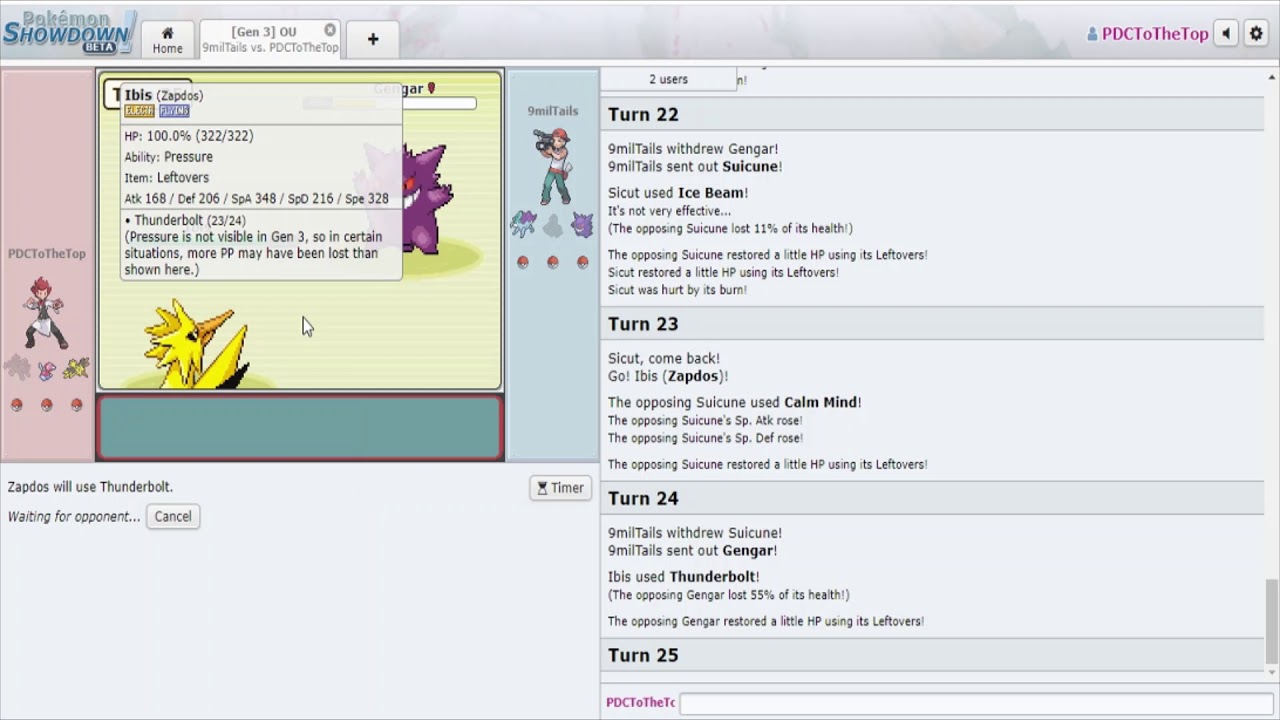Click the 'Turn 24' heading
This screenshot has width=1280, height=720.
point(643,498)
